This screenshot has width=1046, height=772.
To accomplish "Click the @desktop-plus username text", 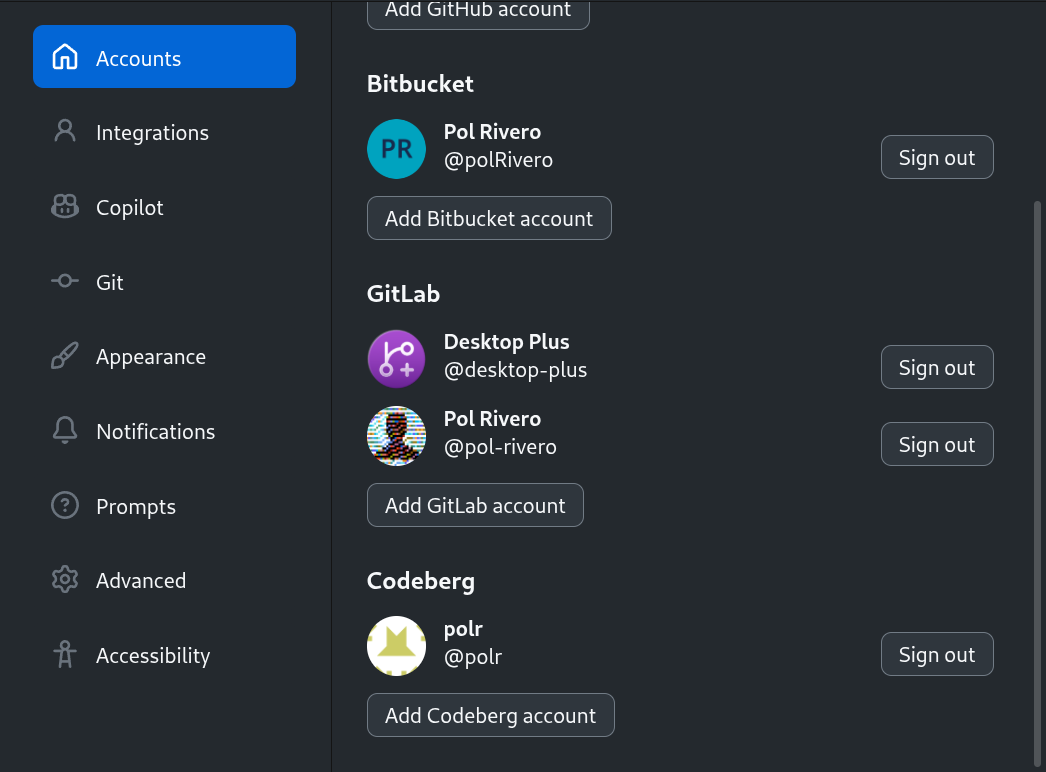I will [x=516, y=370].
